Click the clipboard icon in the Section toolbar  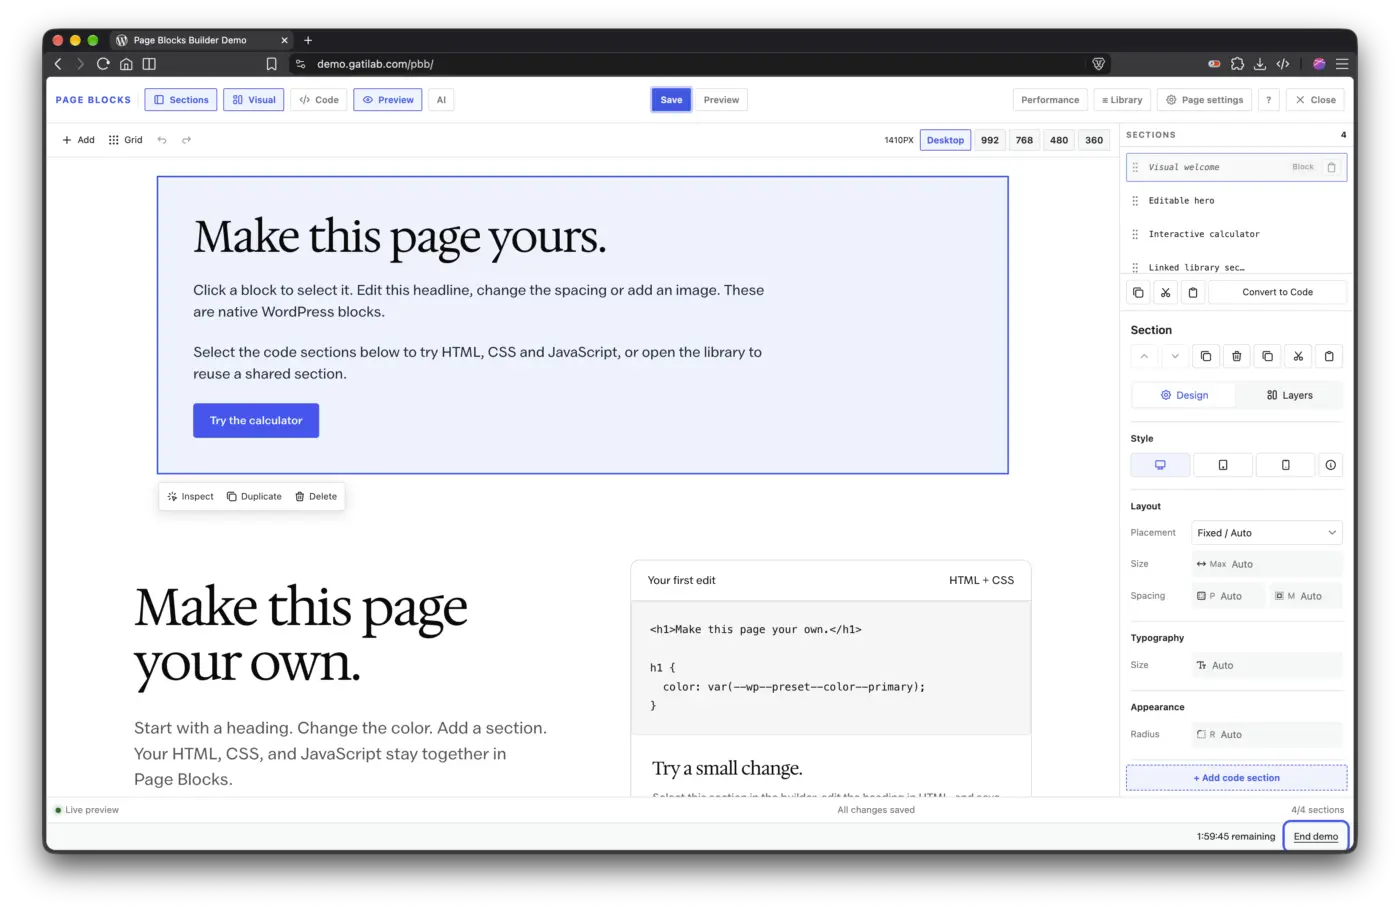click(x=1329, y=356)
